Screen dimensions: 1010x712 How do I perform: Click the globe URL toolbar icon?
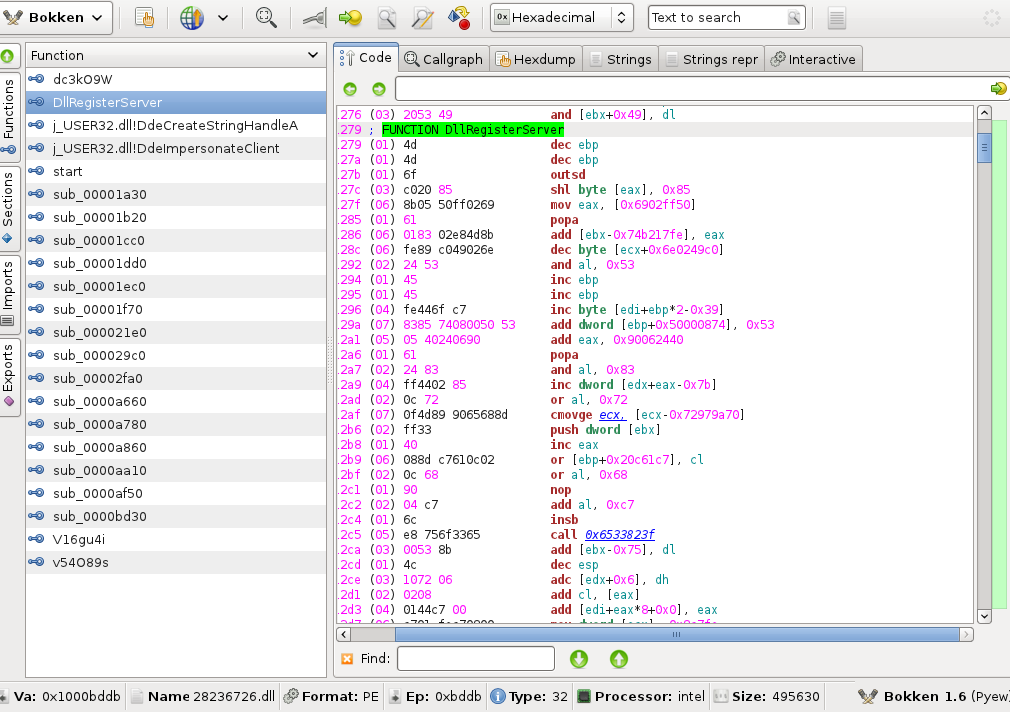[192, 17]
